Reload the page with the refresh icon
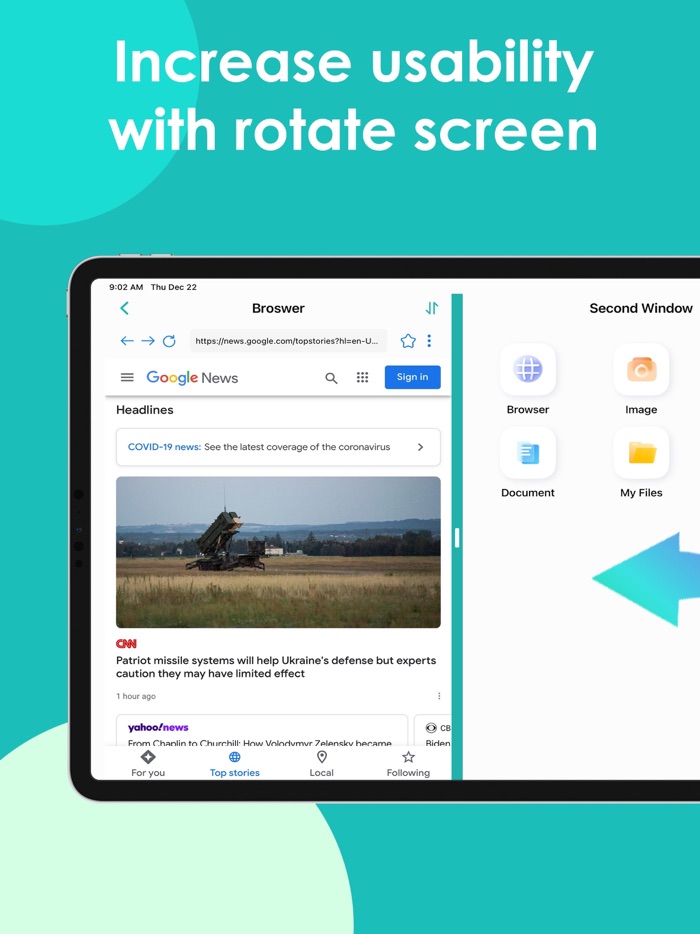700x934 pixels. 169,341
